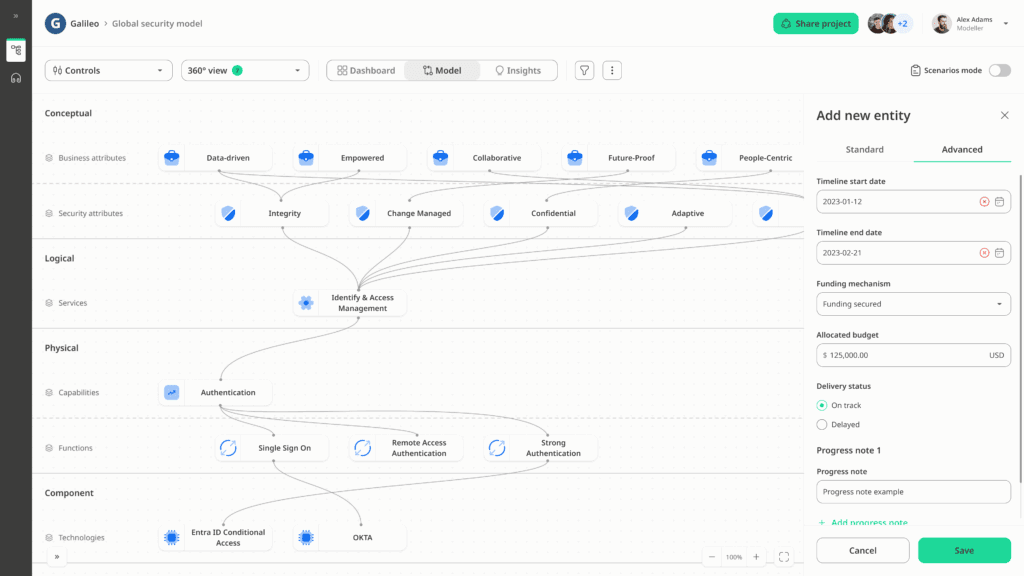
Task: Switch to the Standard tab
Action: pos(864,150)
